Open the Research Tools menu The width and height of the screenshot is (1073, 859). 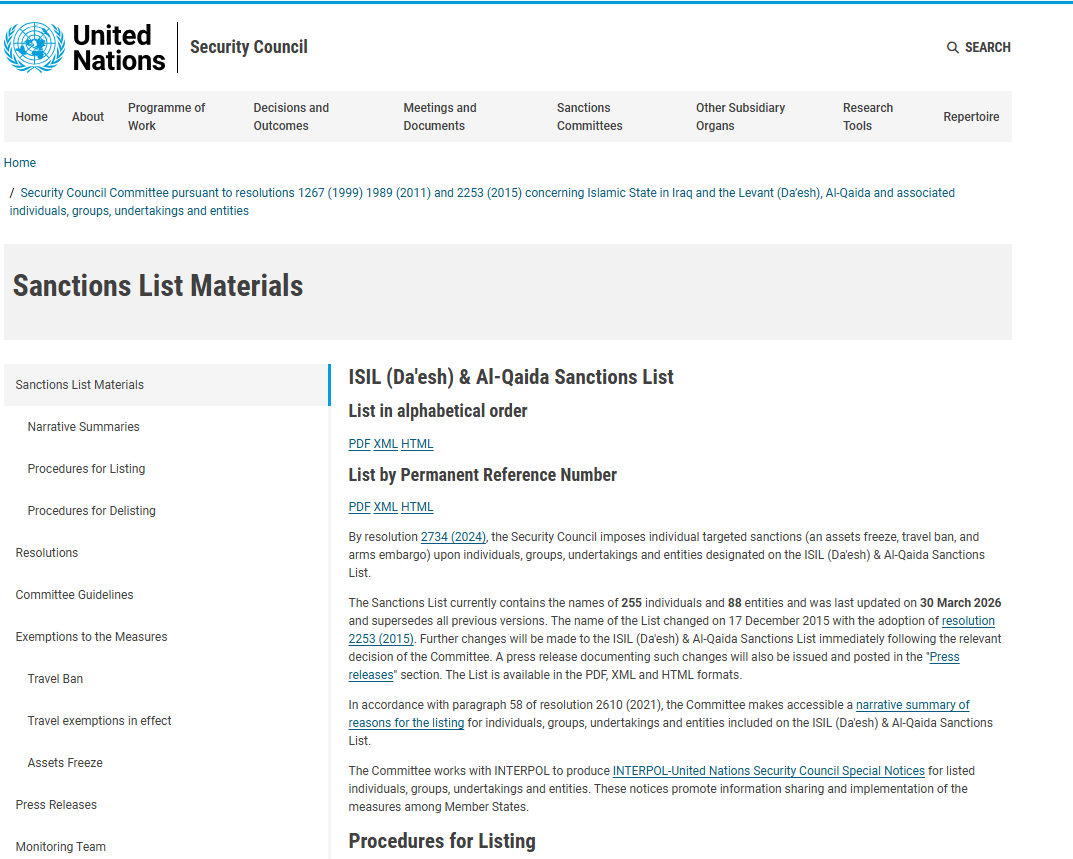click(x=867, y=117)
